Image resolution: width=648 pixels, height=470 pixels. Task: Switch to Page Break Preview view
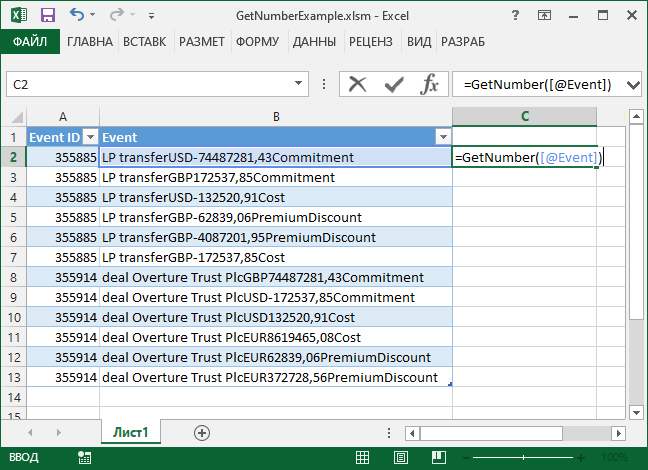point(438,457)
